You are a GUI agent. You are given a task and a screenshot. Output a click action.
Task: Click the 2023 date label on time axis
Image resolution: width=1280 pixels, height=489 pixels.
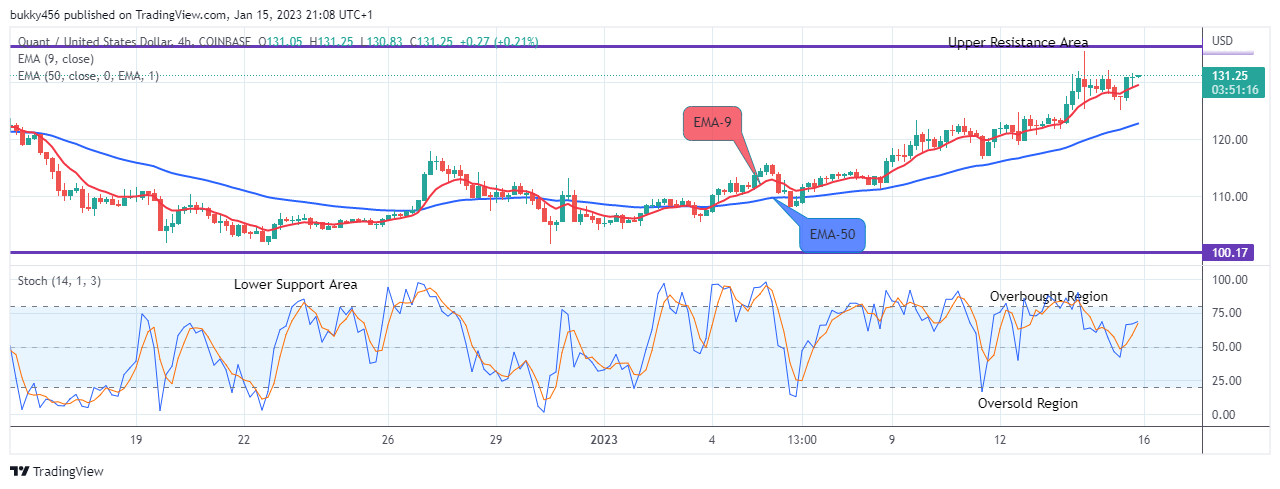604,439
